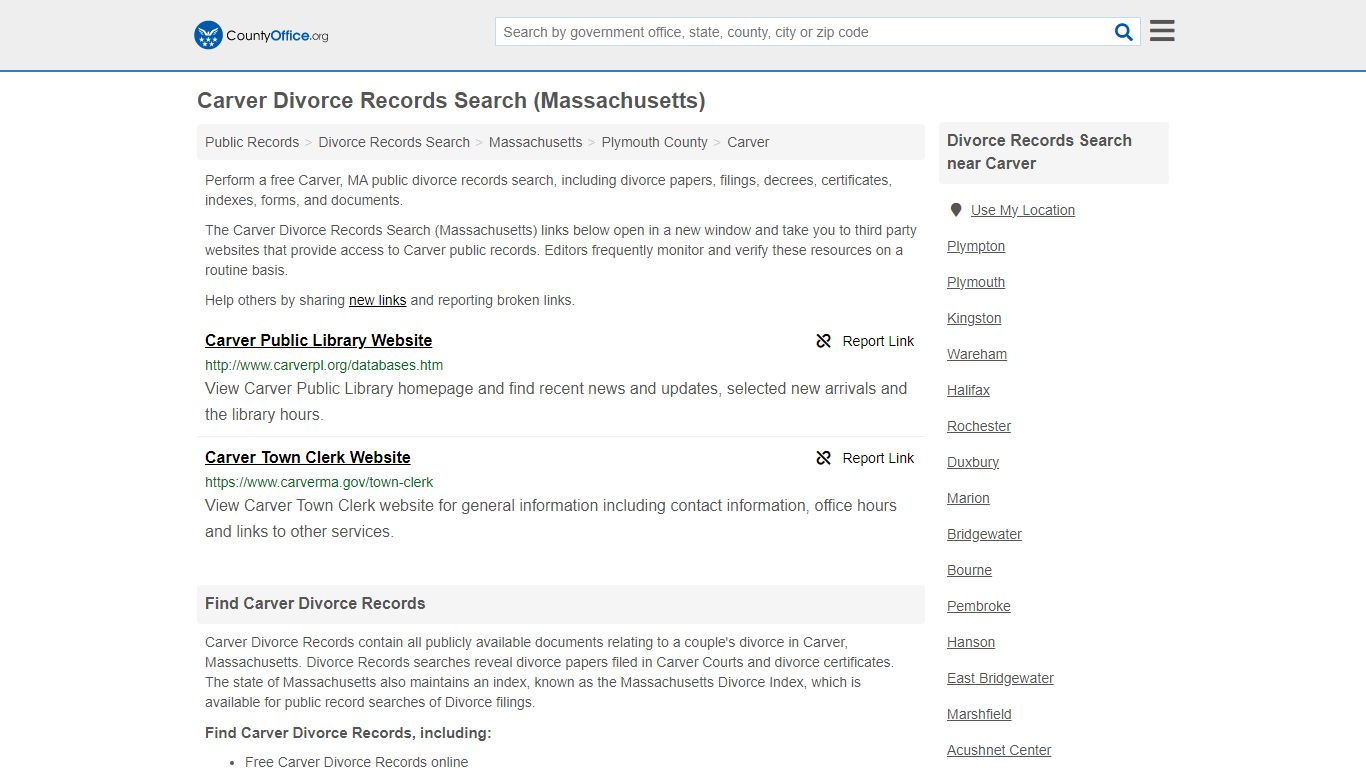This screenshot has width=1366, height=768.
Task: Open Marshfield in nearby list
Action: 979,714
